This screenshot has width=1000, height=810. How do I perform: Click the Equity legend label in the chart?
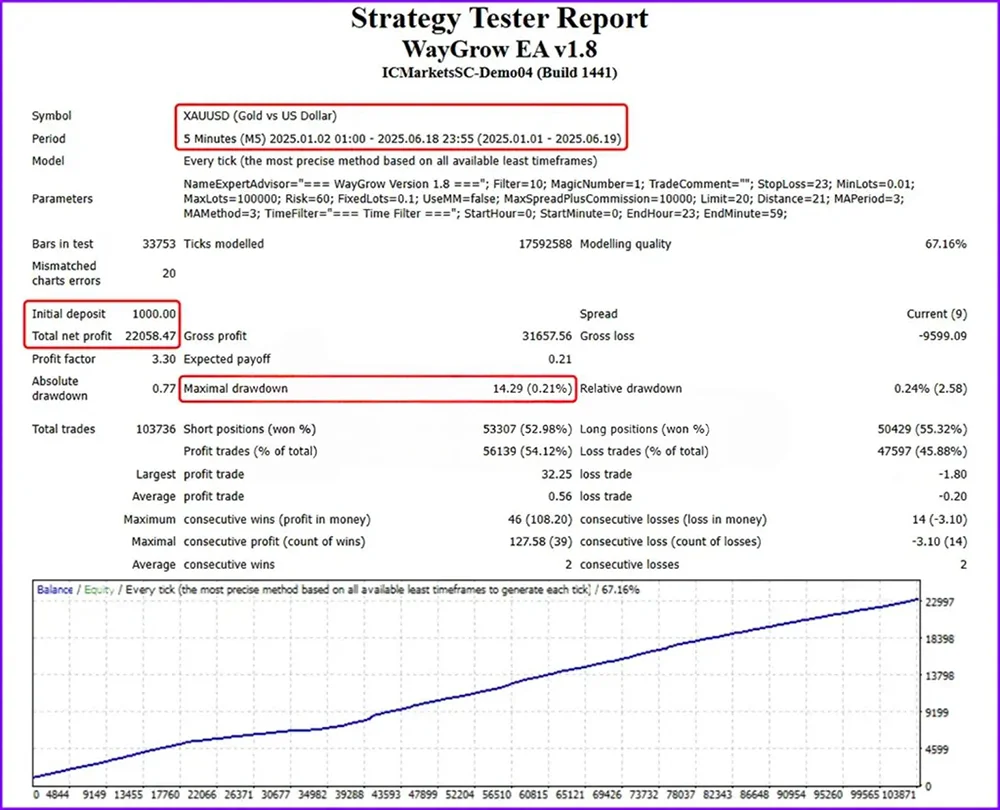click(x=99, y=589)
